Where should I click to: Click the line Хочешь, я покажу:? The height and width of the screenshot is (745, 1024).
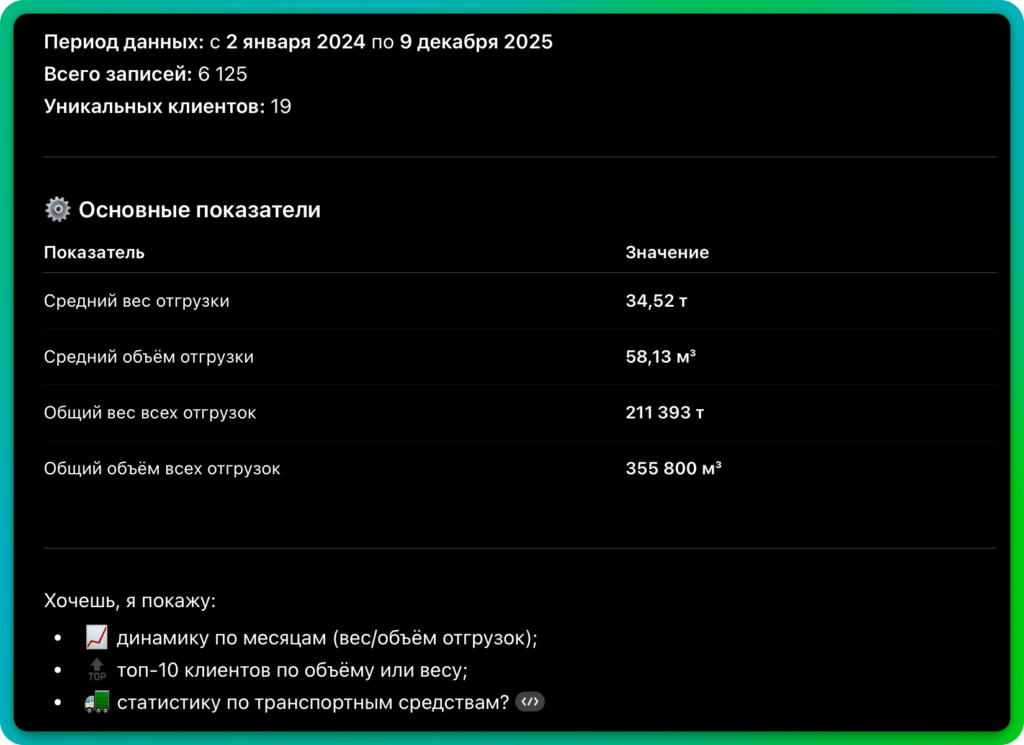click(x=129, y=601)
